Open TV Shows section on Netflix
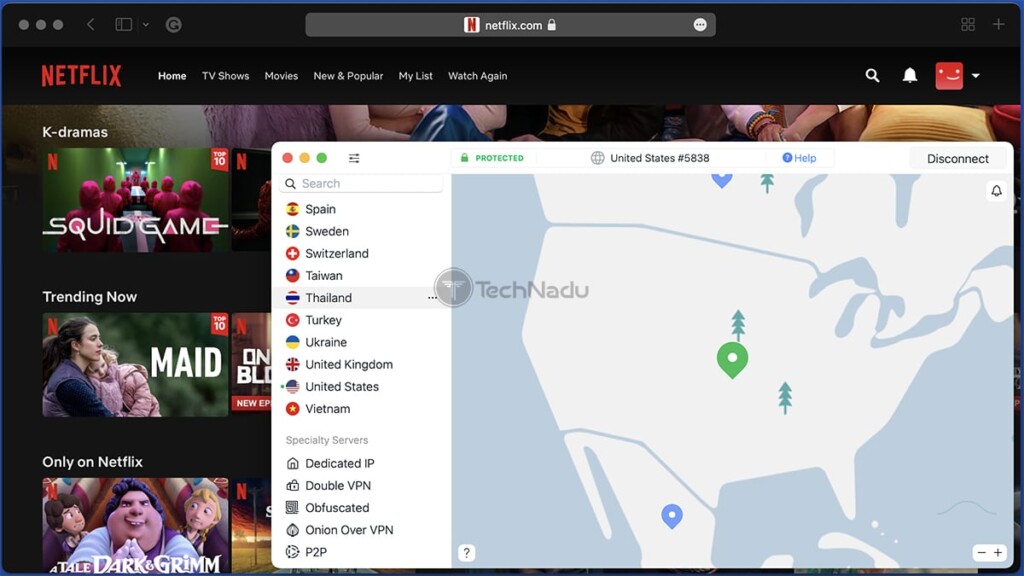The image size is (1024, 576). [x=225, y=76]
